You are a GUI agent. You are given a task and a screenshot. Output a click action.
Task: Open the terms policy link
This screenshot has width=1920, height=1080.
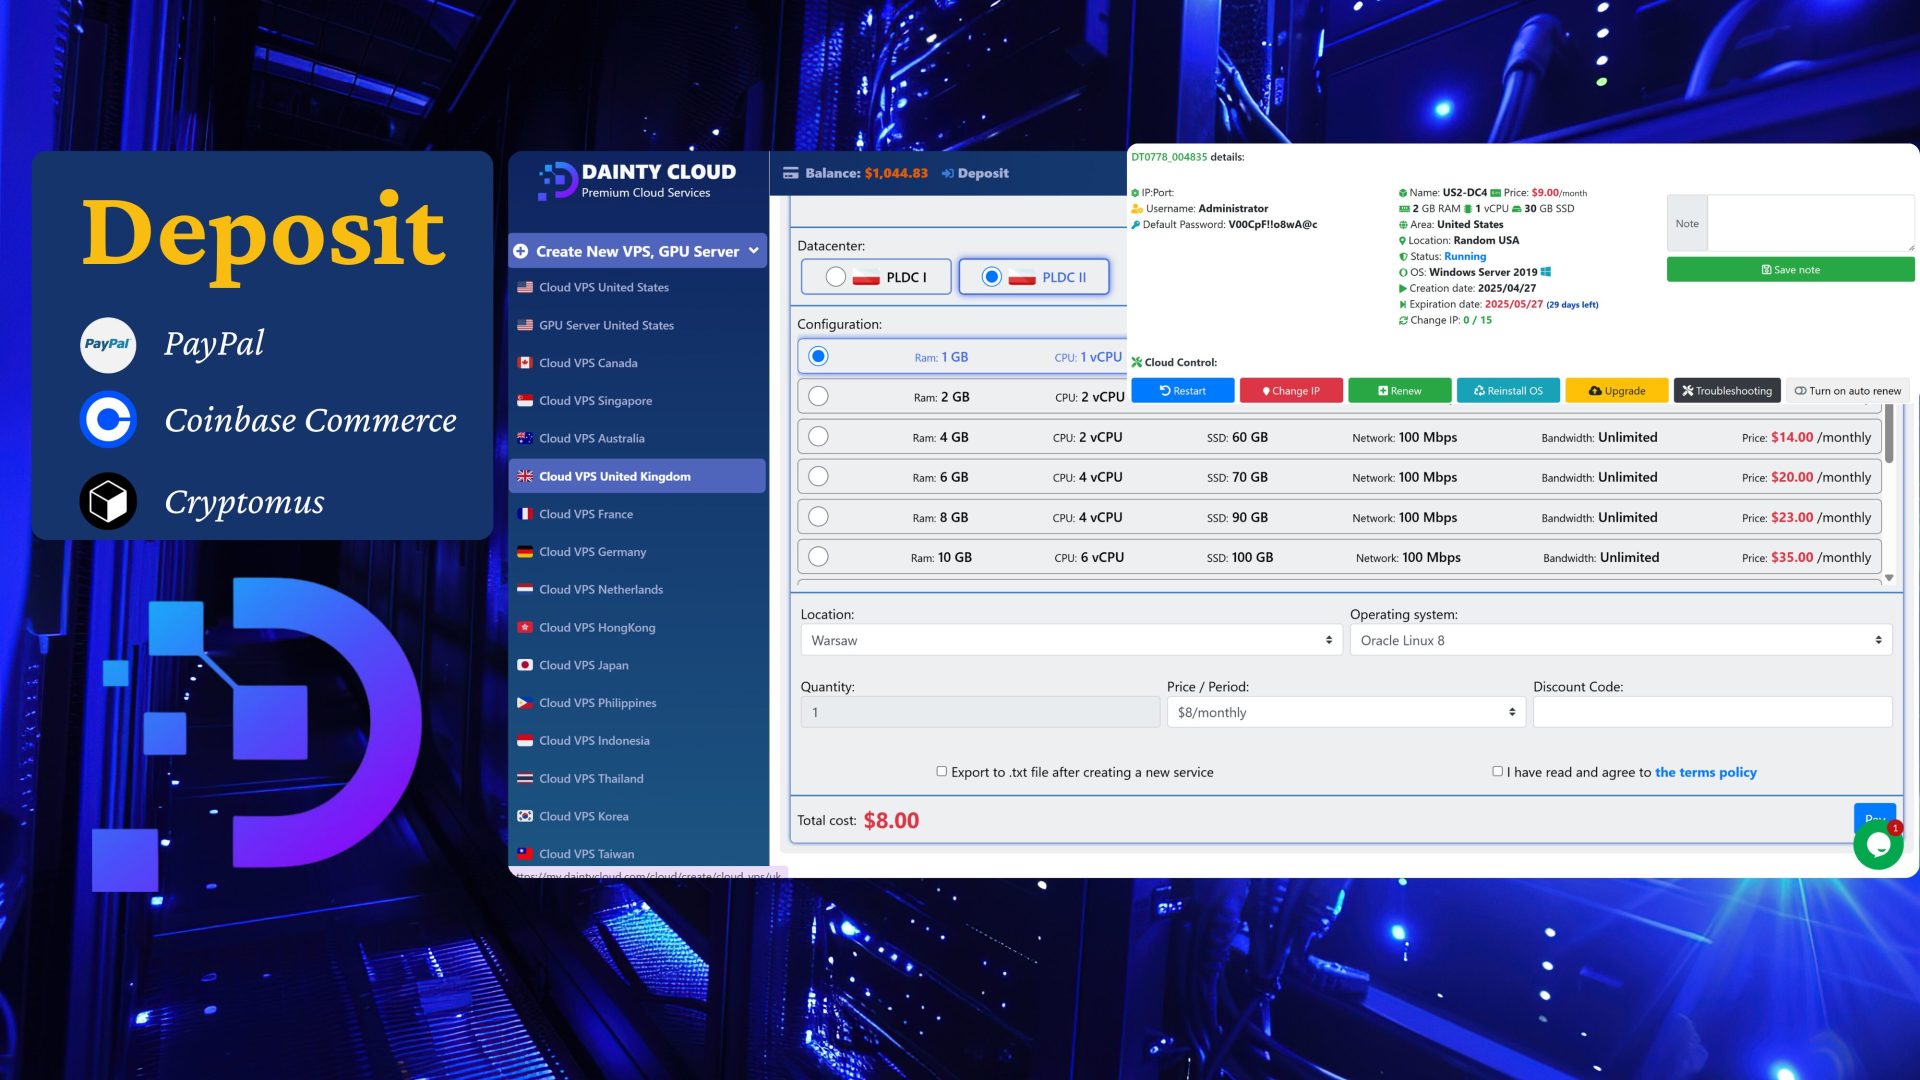(x=1705, y=772)
